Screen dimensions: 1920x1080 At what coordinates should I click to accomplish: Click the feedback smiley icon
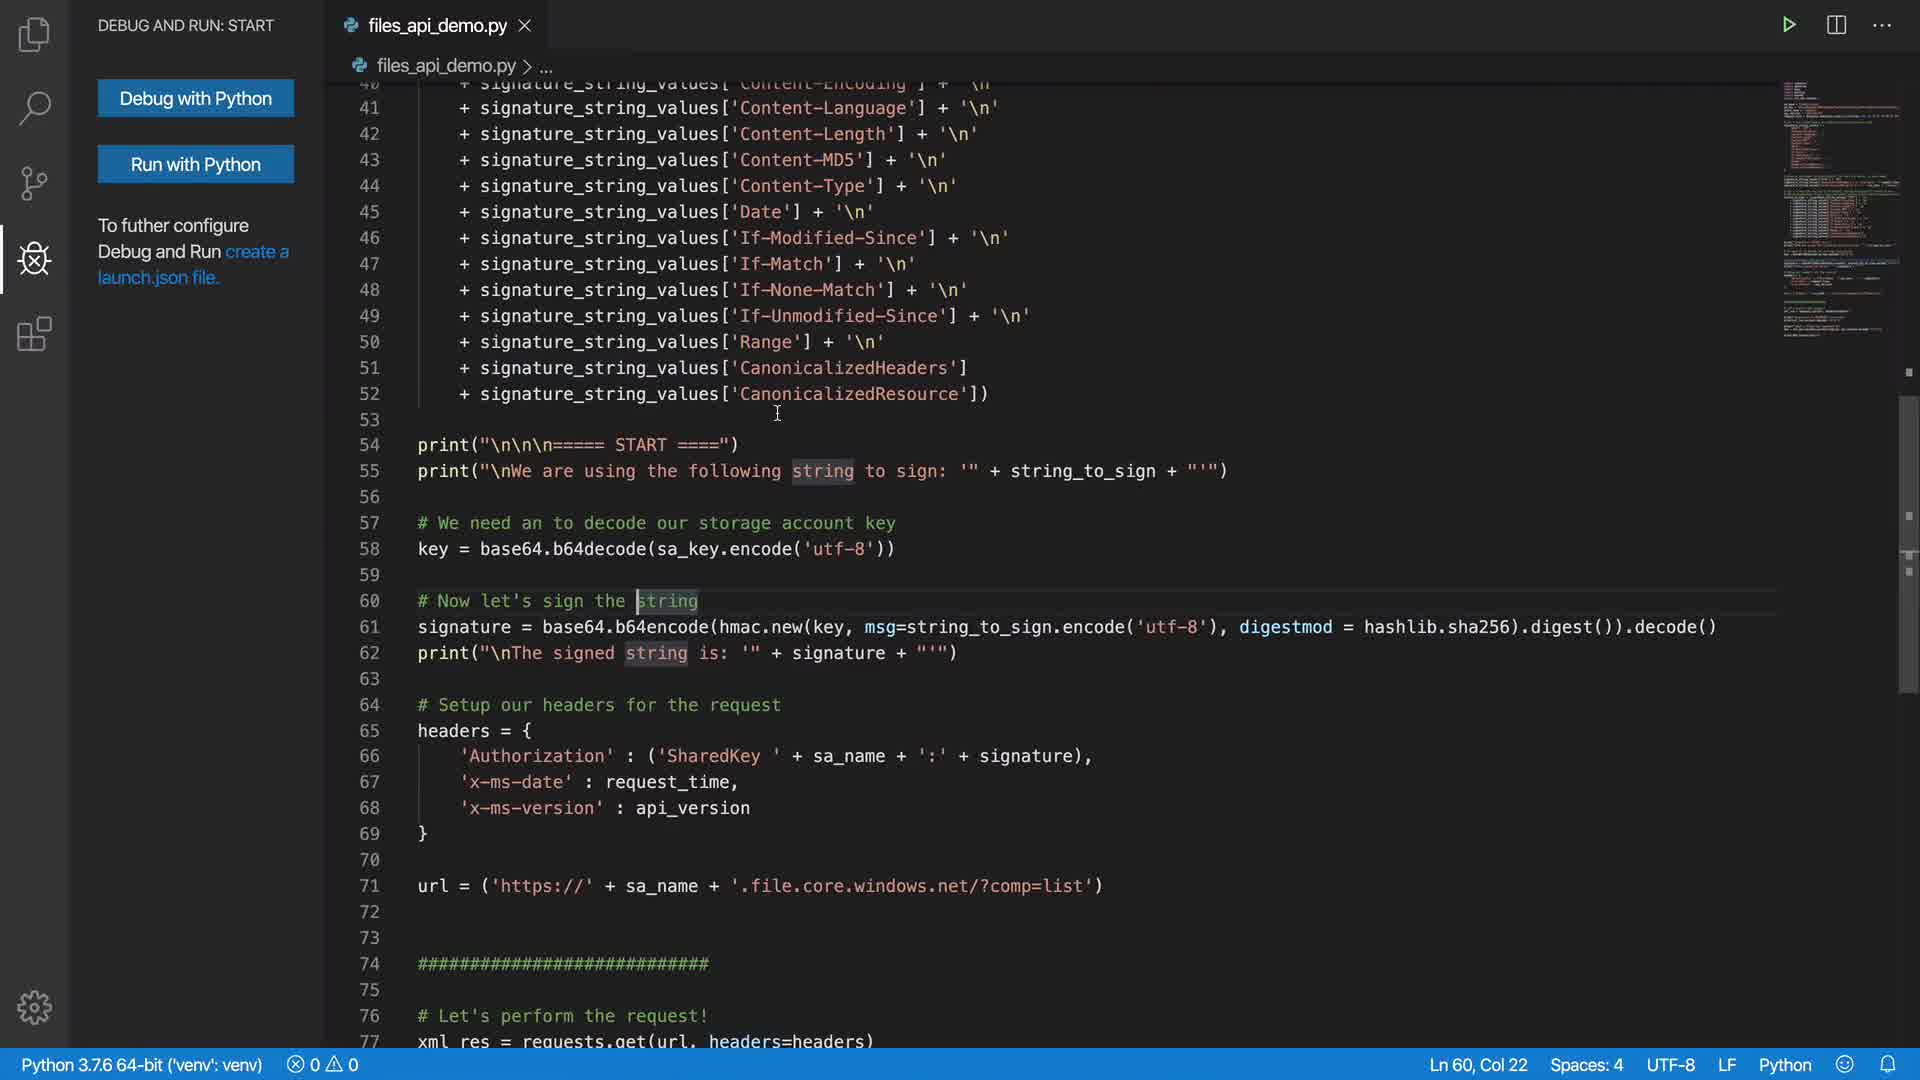point(1845,1064)
